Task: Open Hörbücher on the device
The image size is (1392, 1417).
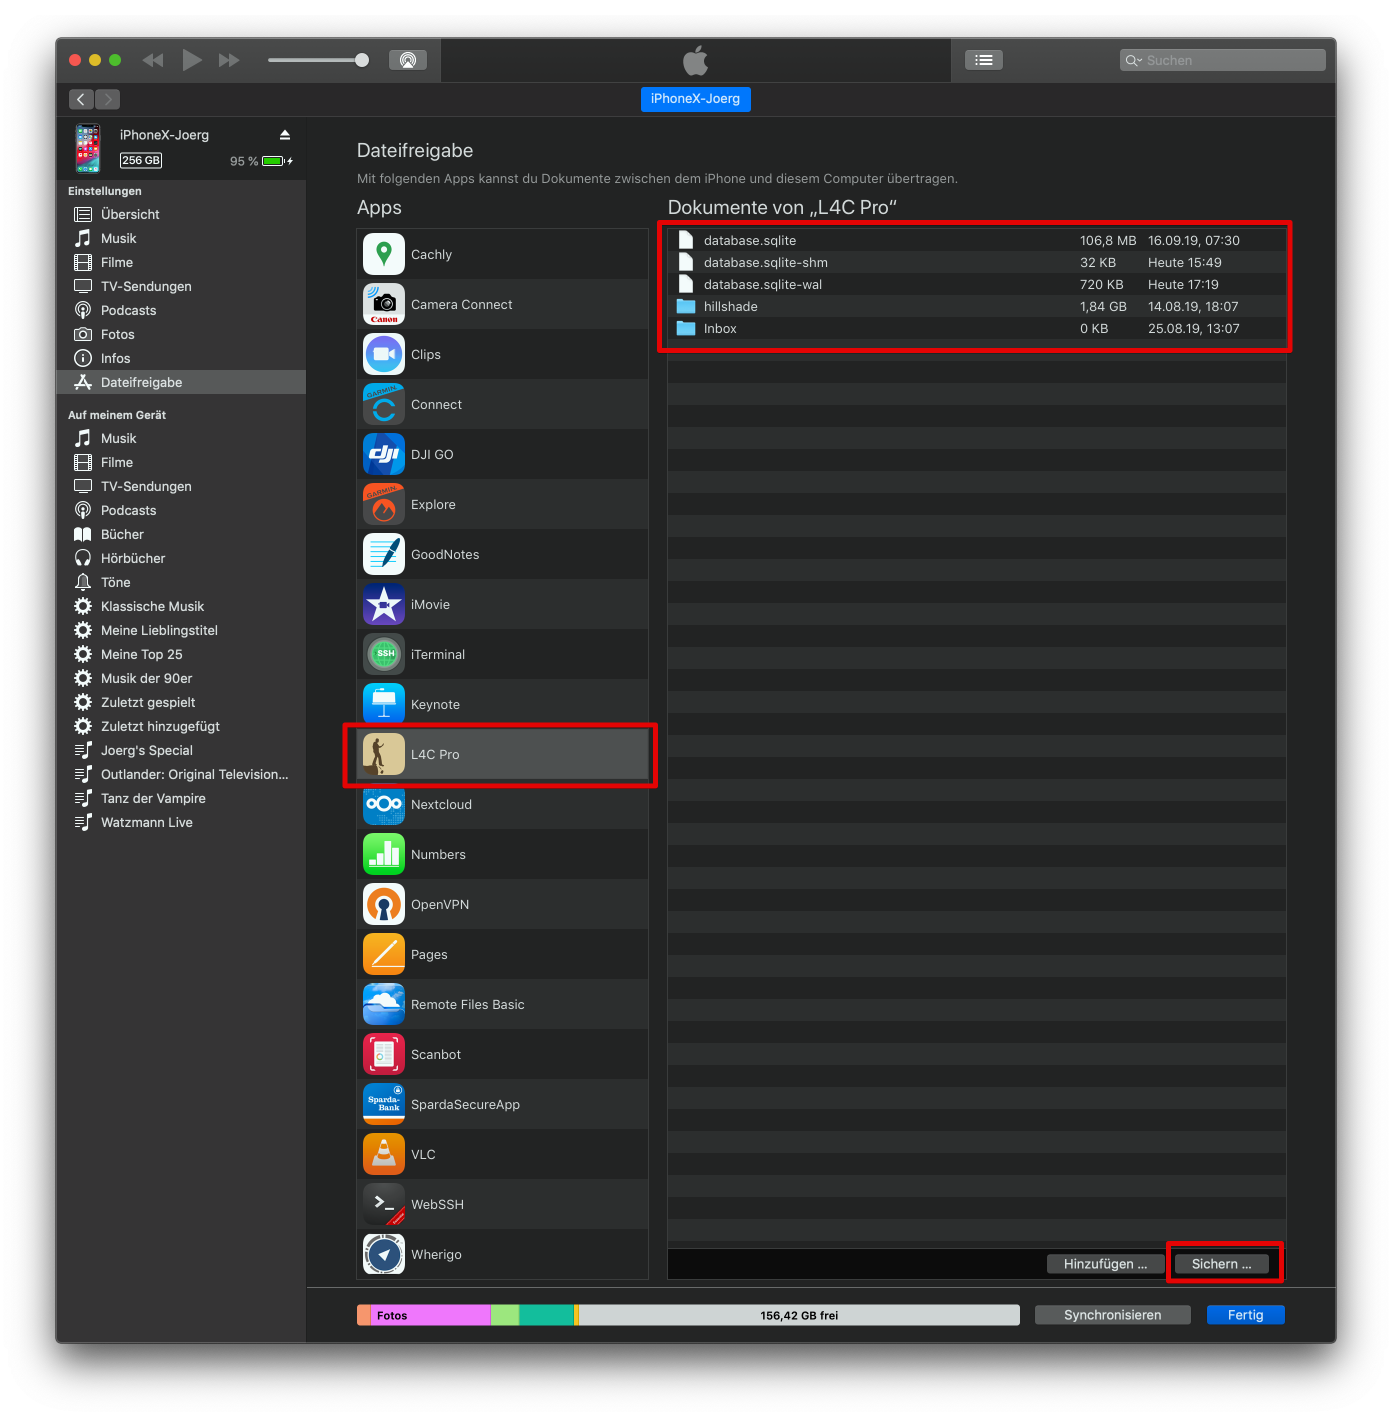Action: pyautogui.click(x=181, y=558)
